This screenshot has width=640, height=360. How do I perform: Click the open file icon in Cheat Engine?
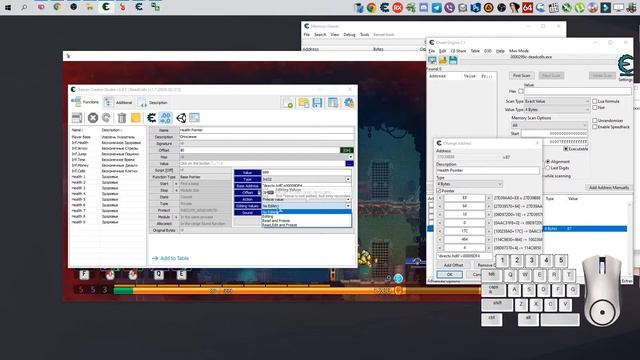click(443, 60)
